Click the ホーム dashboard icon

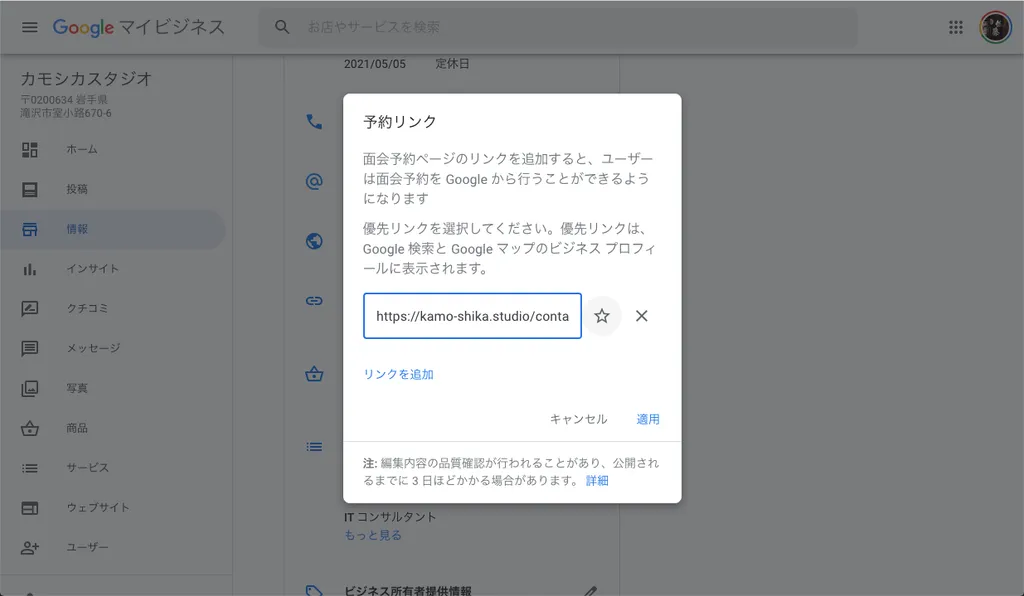coord(29,149)
